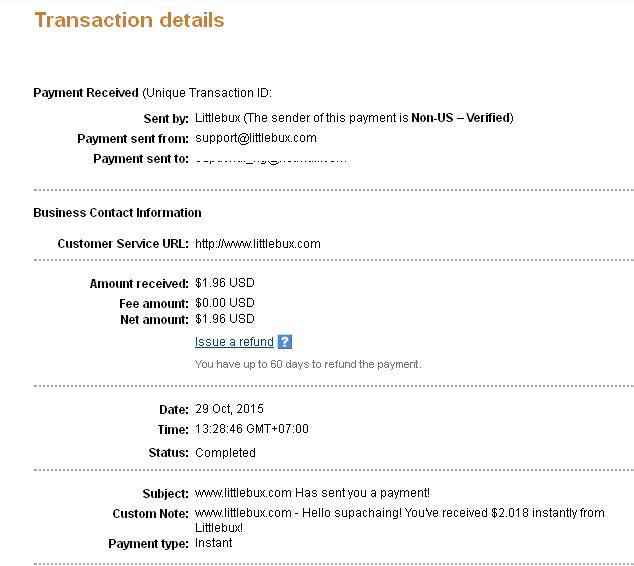Click the obscured Payment sent to address

270,159
